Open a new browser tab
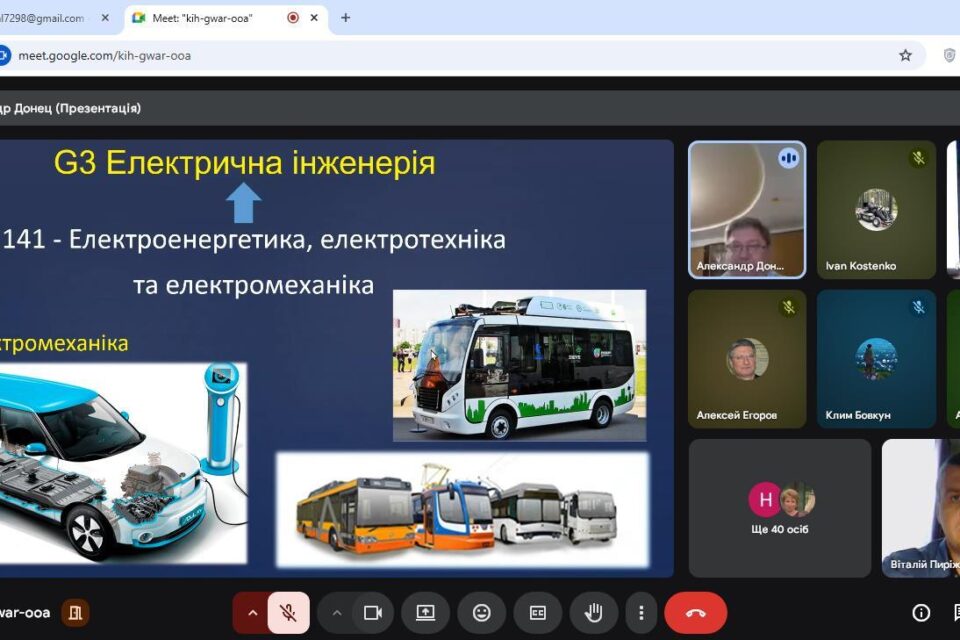Screen dimensions: 960x640 click(345, 18)
